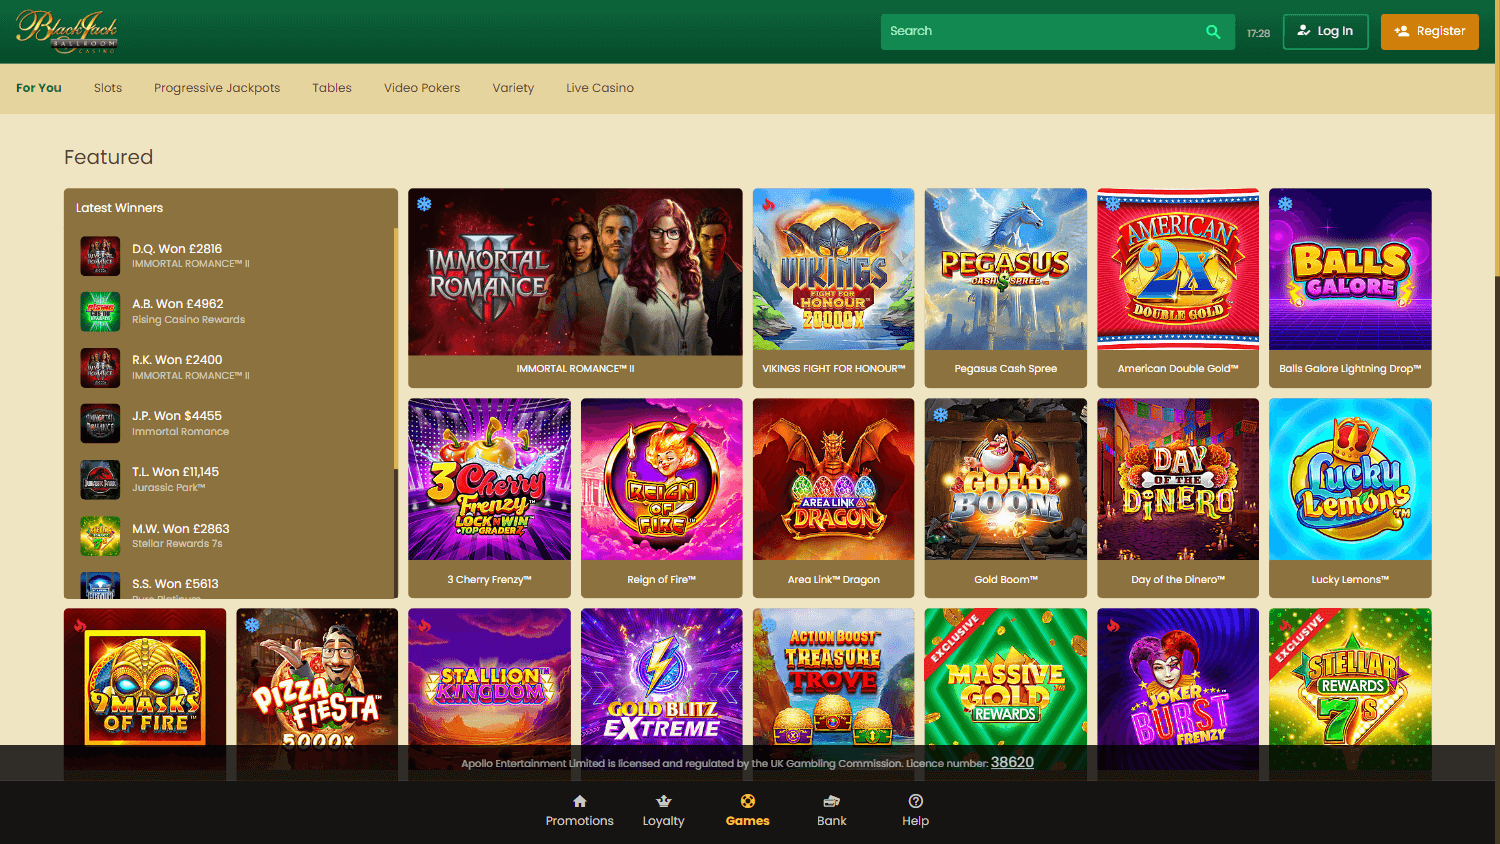Screen dimensions: 1500x844
Task: Click snowflake badge on Balls Galore tile
Action: (x=1285, y=204)
